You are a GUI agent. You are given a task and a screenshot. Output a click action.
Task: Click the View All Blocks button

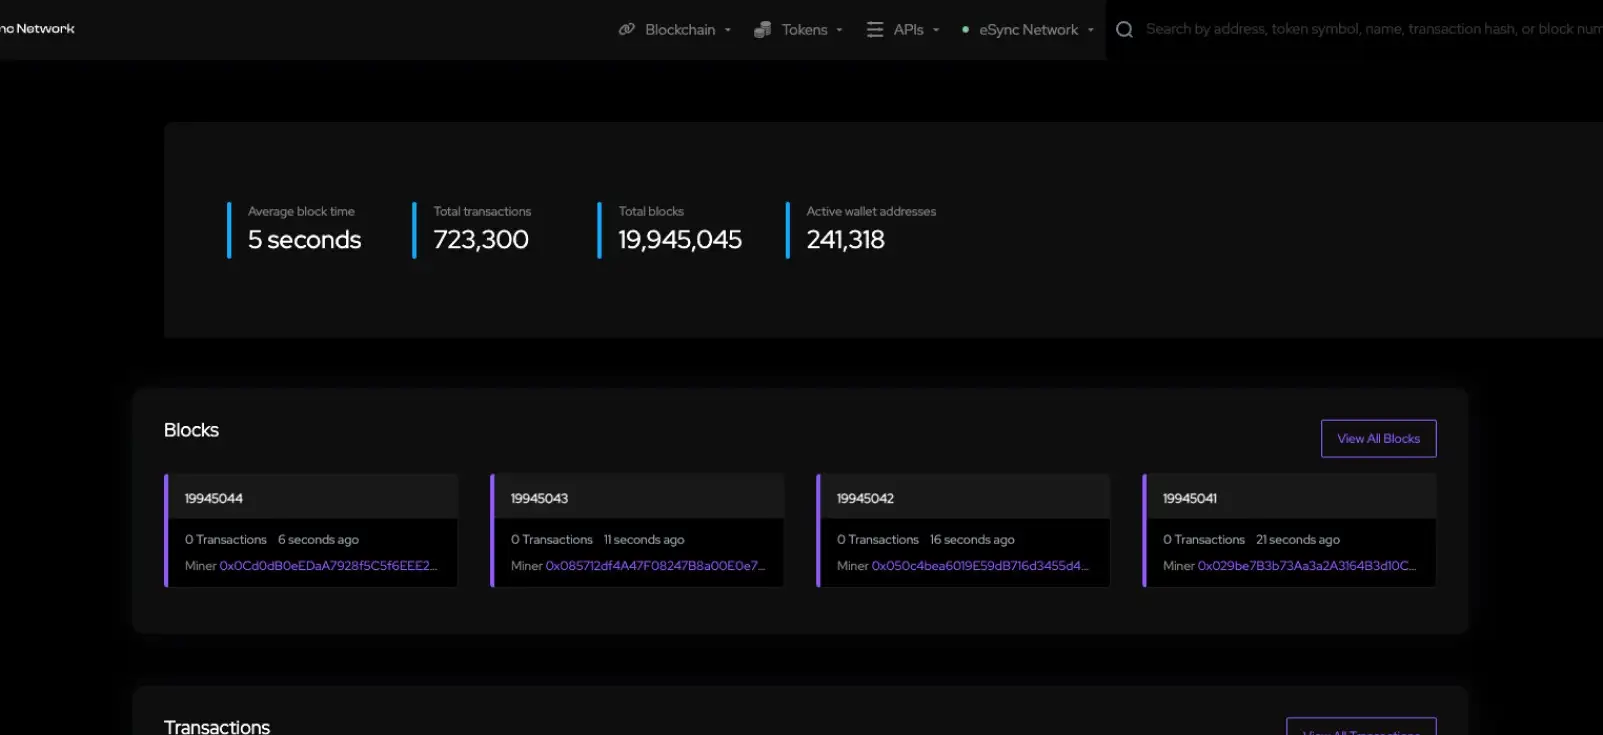1378,438
